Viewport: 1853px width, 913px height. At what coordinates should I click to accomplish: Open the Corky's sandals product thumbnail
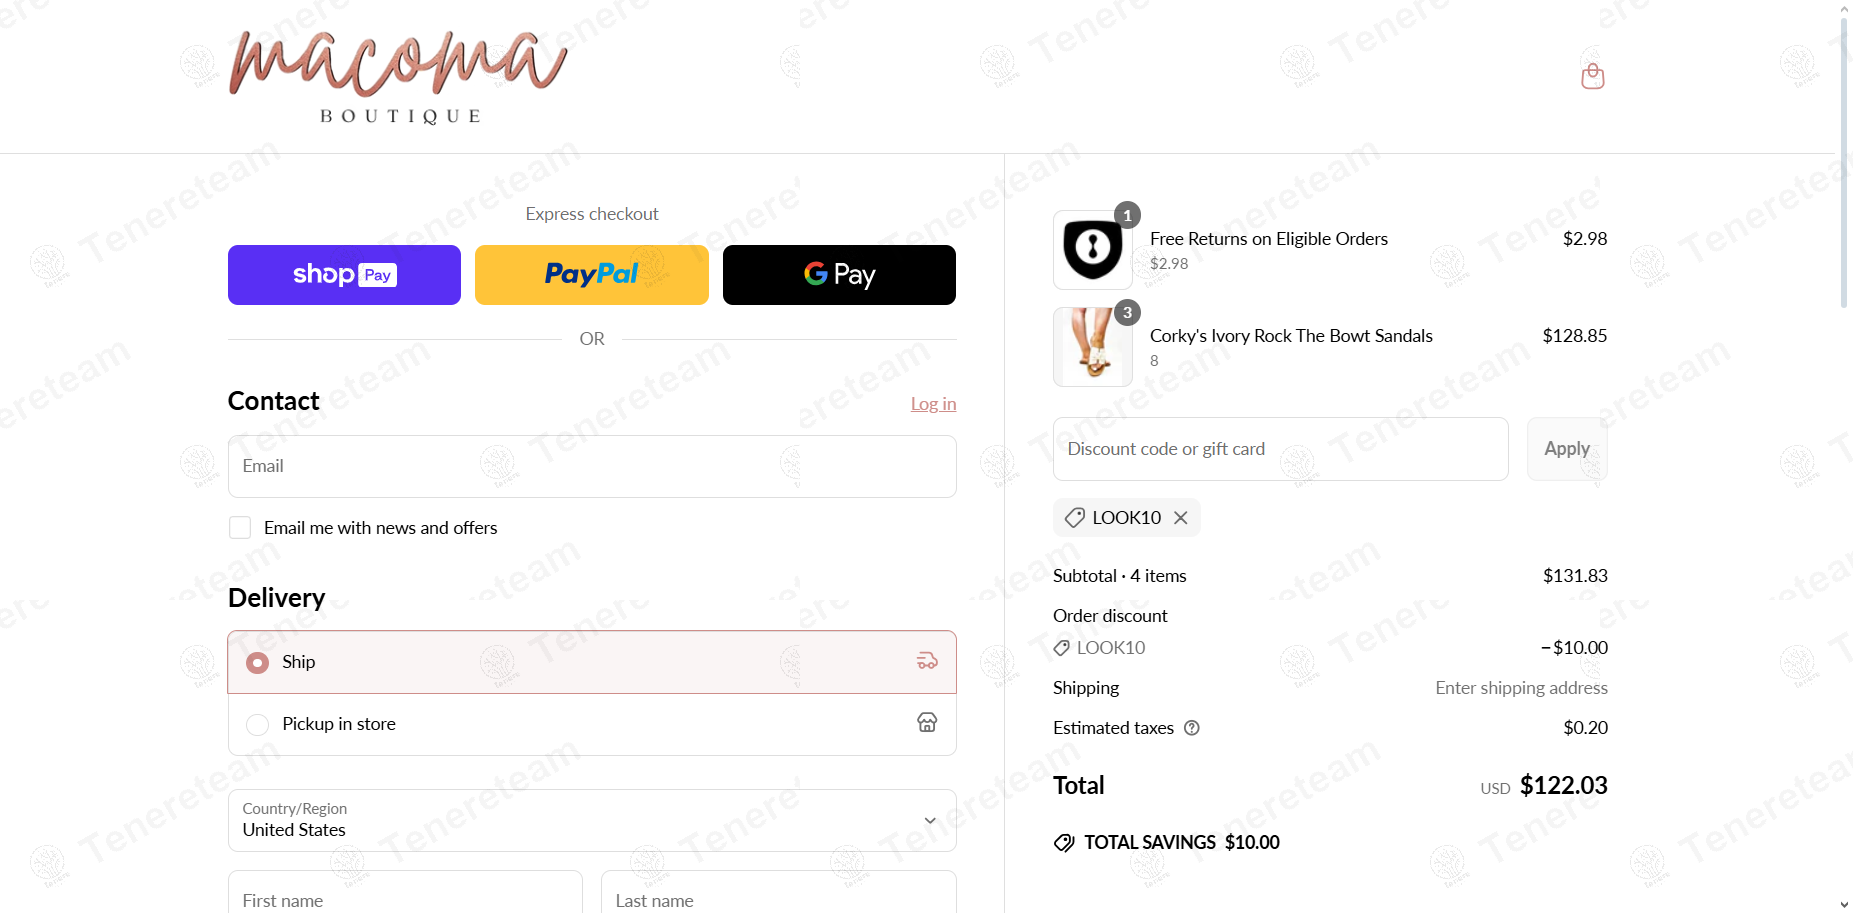pyautogui.click(x=1093, y=347)
